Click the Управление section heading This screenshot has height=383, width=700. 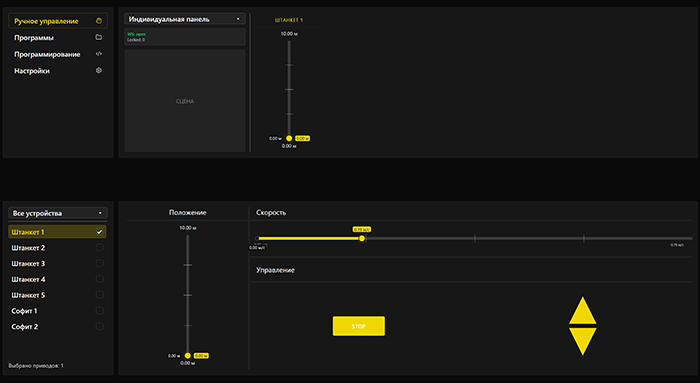pos(275,270)
